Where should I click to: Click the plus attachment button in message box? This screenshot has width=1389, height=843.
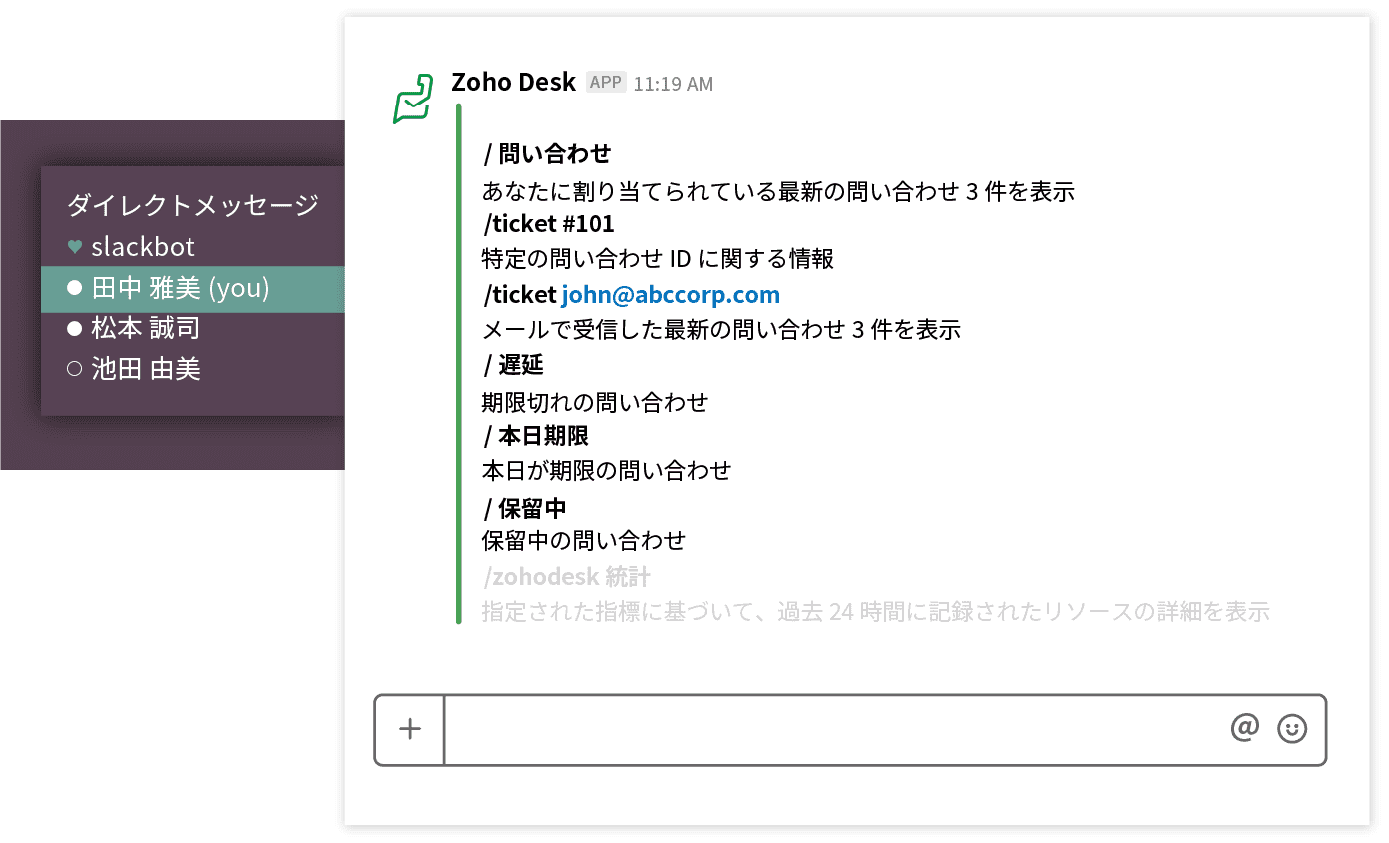click(410, 729)
